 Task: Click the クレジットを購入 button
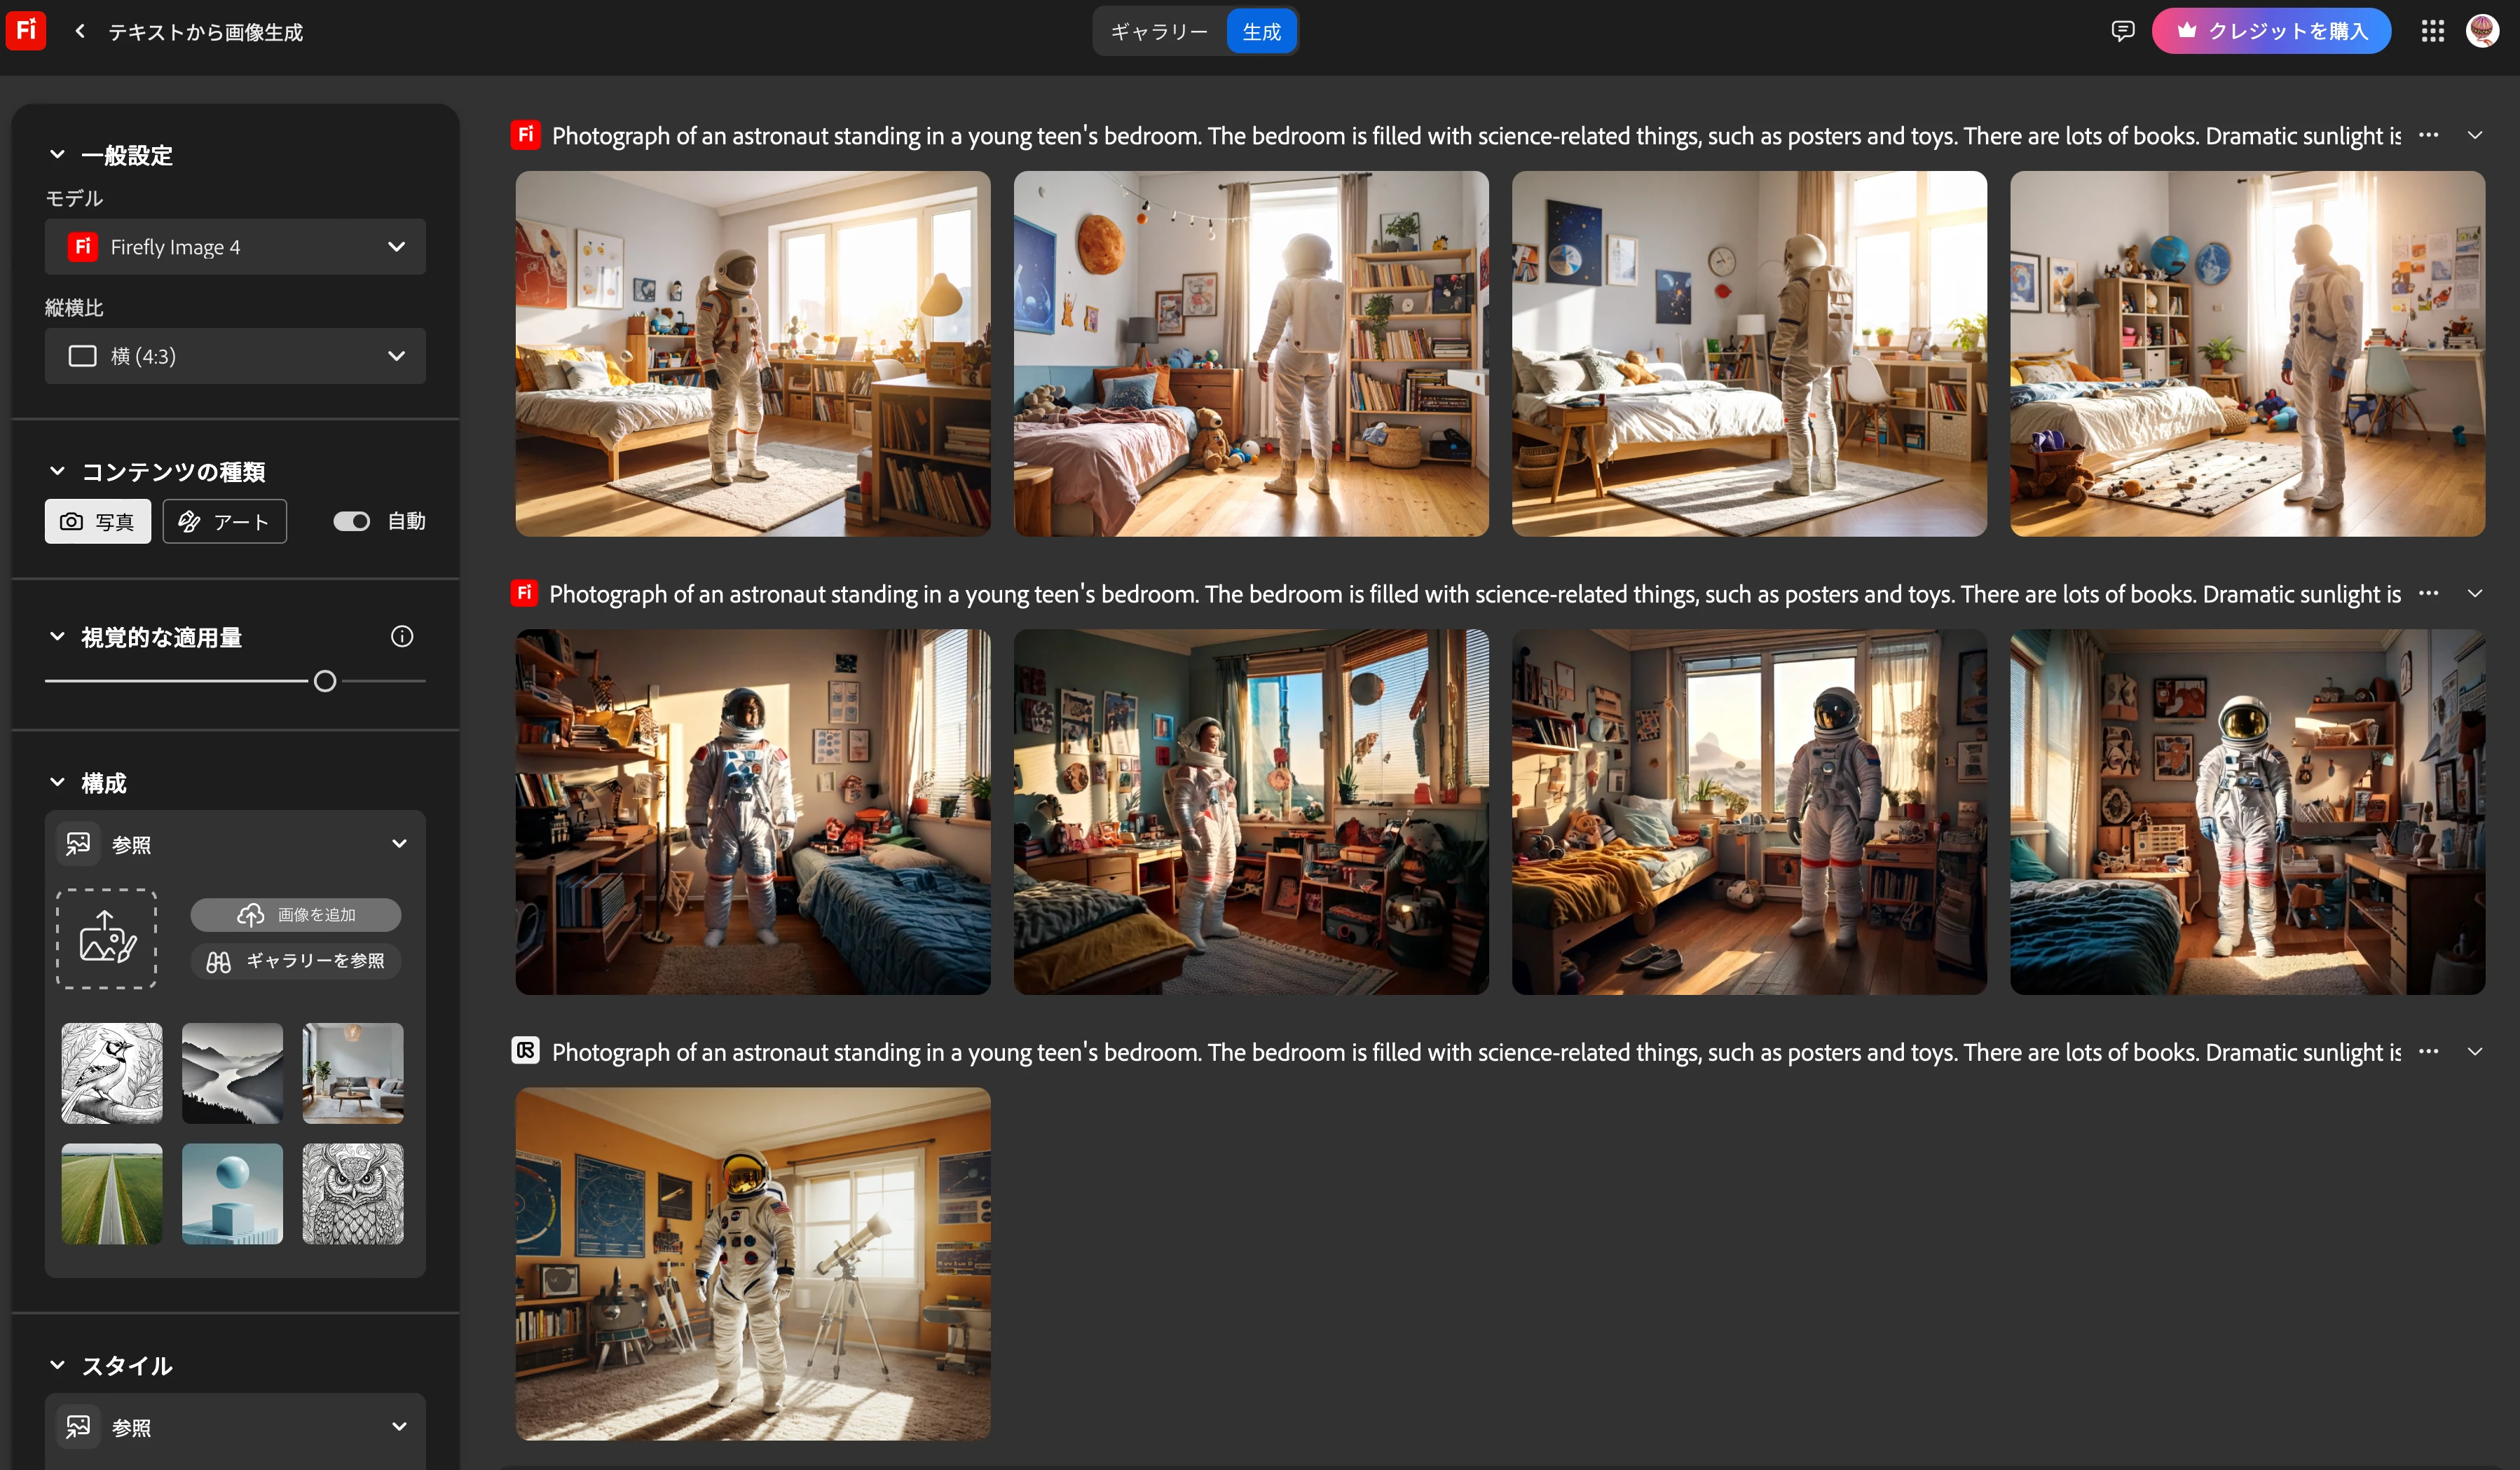[x=2270, y=31]
